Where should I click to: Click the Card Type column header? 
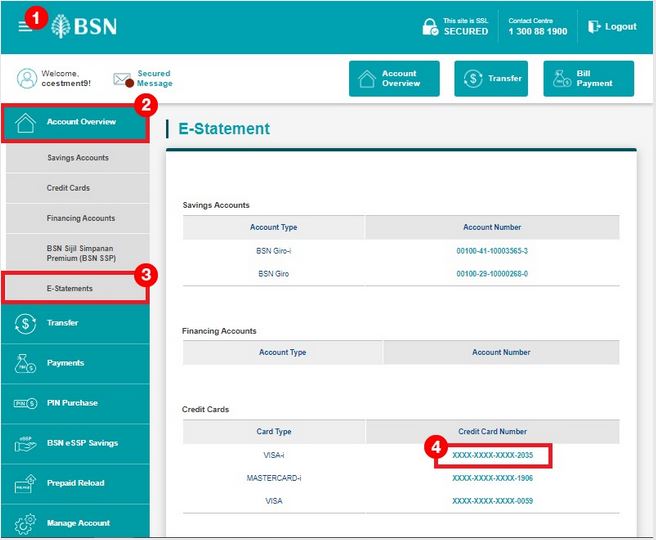pos(274,431)
